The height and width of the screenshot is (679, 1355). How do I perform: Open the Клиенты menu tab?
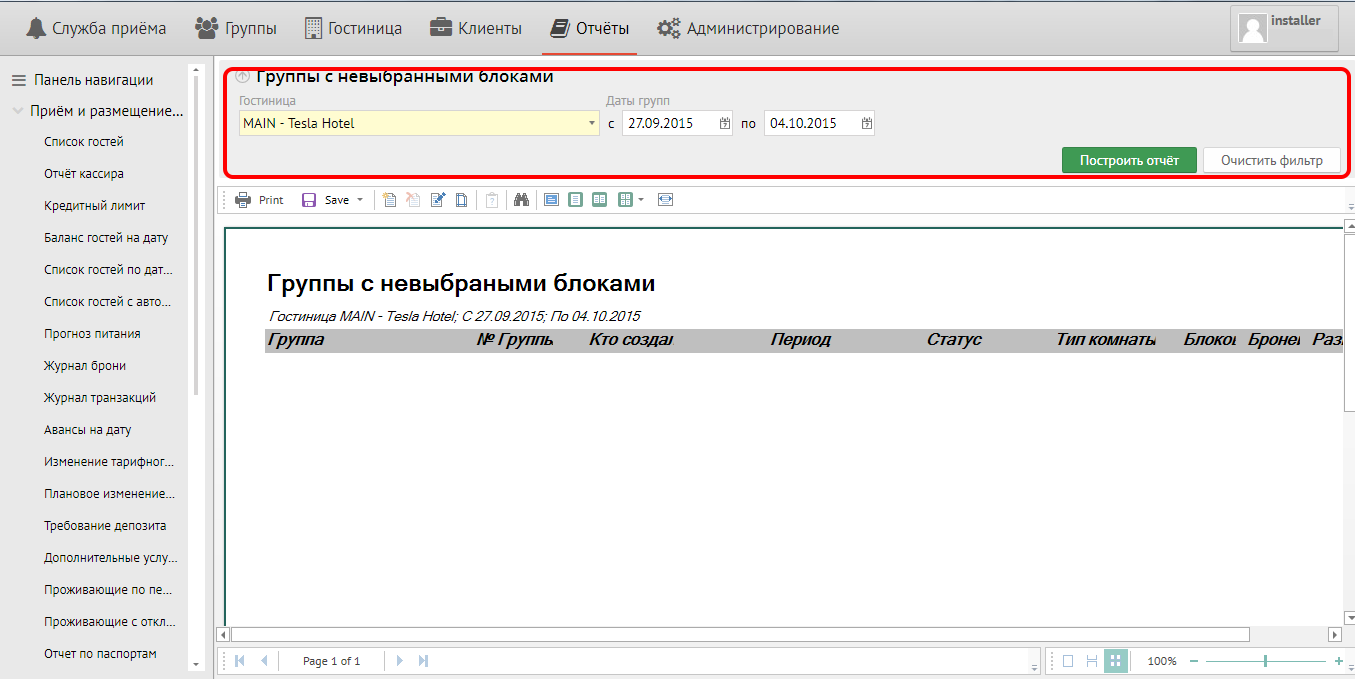[x=476, y=28]
